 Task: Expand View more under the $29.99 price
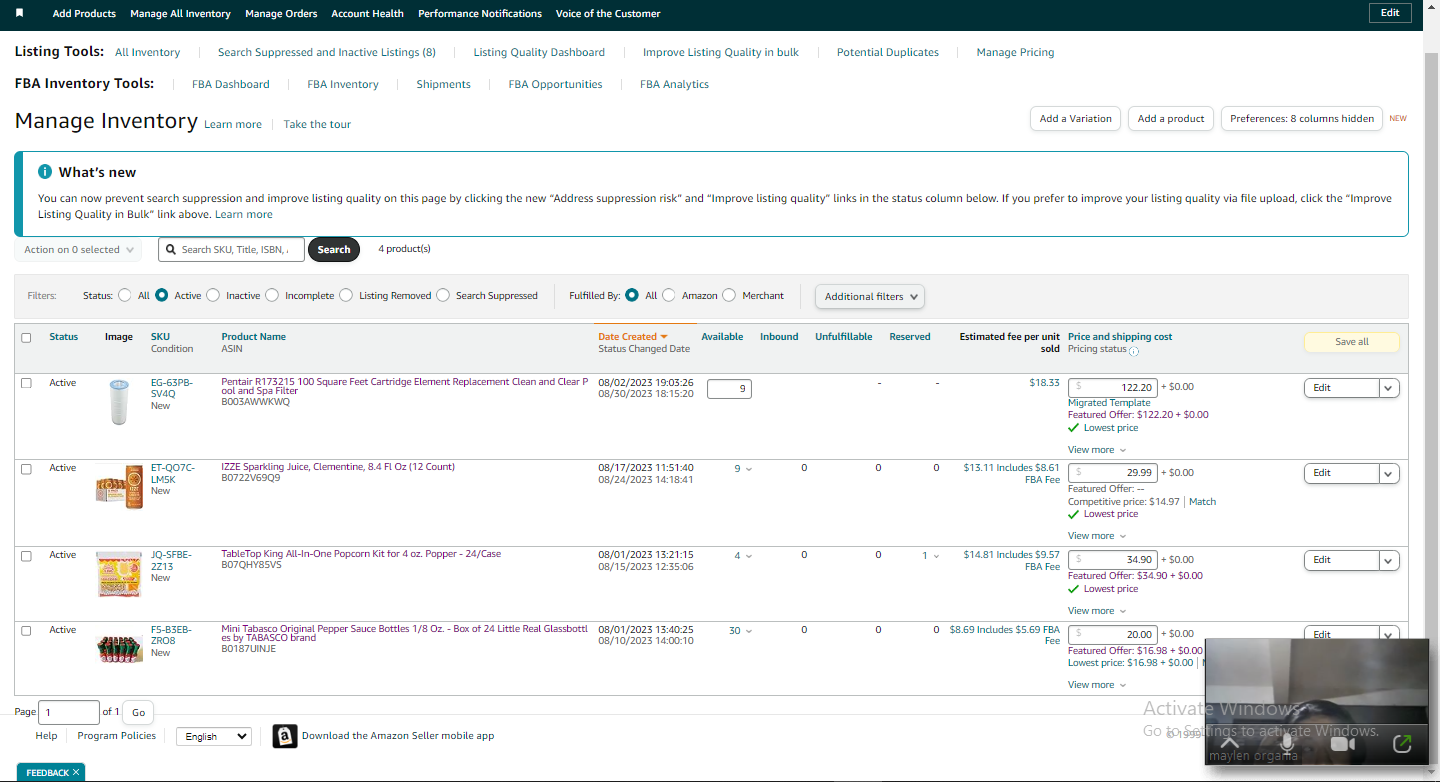(x=1096, y=536)
